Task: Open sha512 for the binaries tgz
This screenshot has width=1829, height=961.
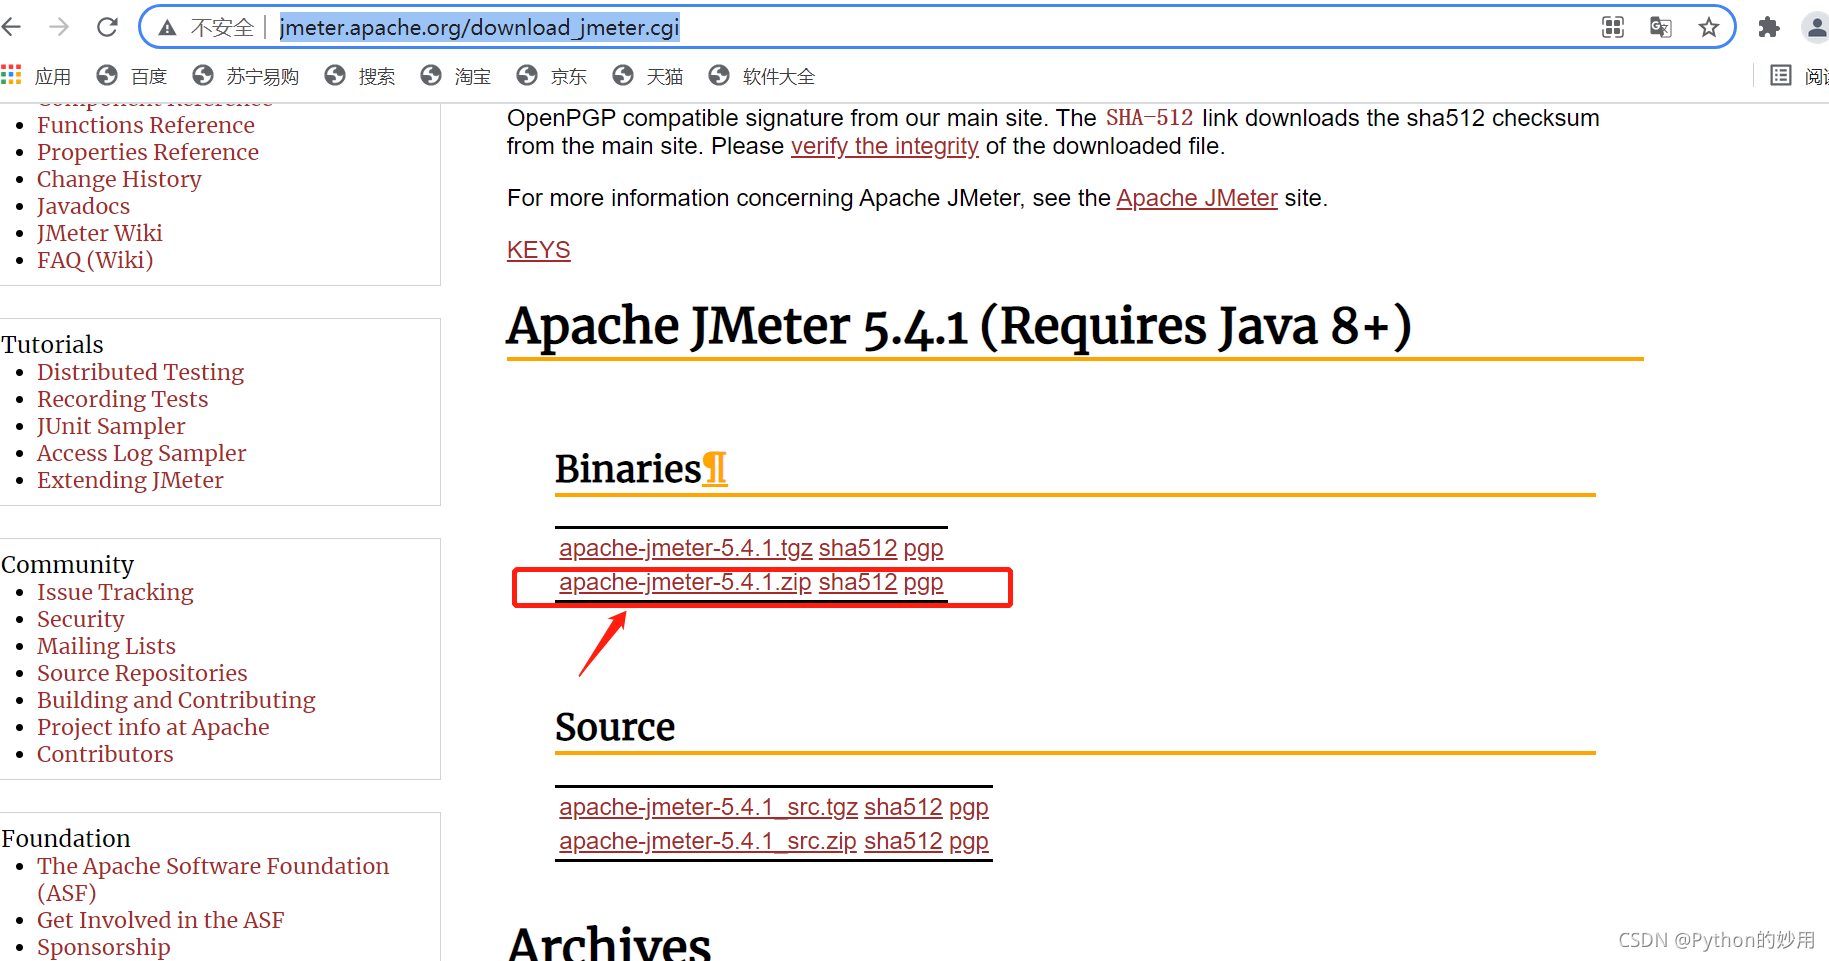Action: point(858,548)
